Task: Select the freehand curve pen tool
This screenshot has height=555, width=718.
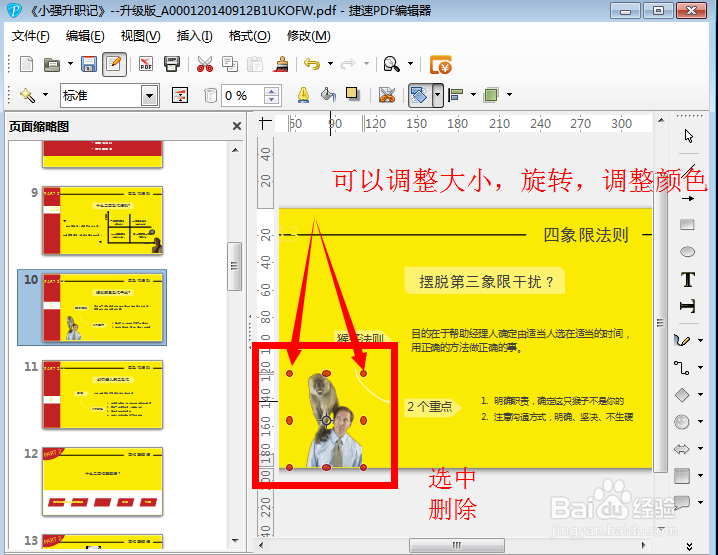Action: pos(682,340)
